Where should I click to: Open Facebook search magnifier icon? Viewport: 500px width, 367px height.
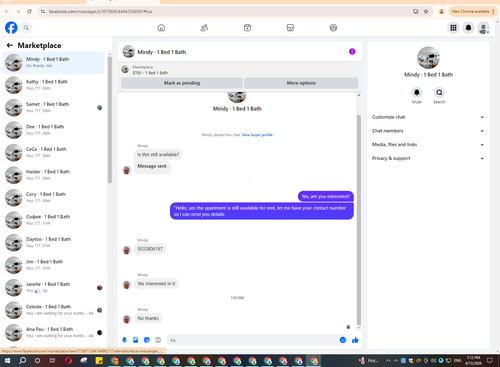[x=26, y=28]
